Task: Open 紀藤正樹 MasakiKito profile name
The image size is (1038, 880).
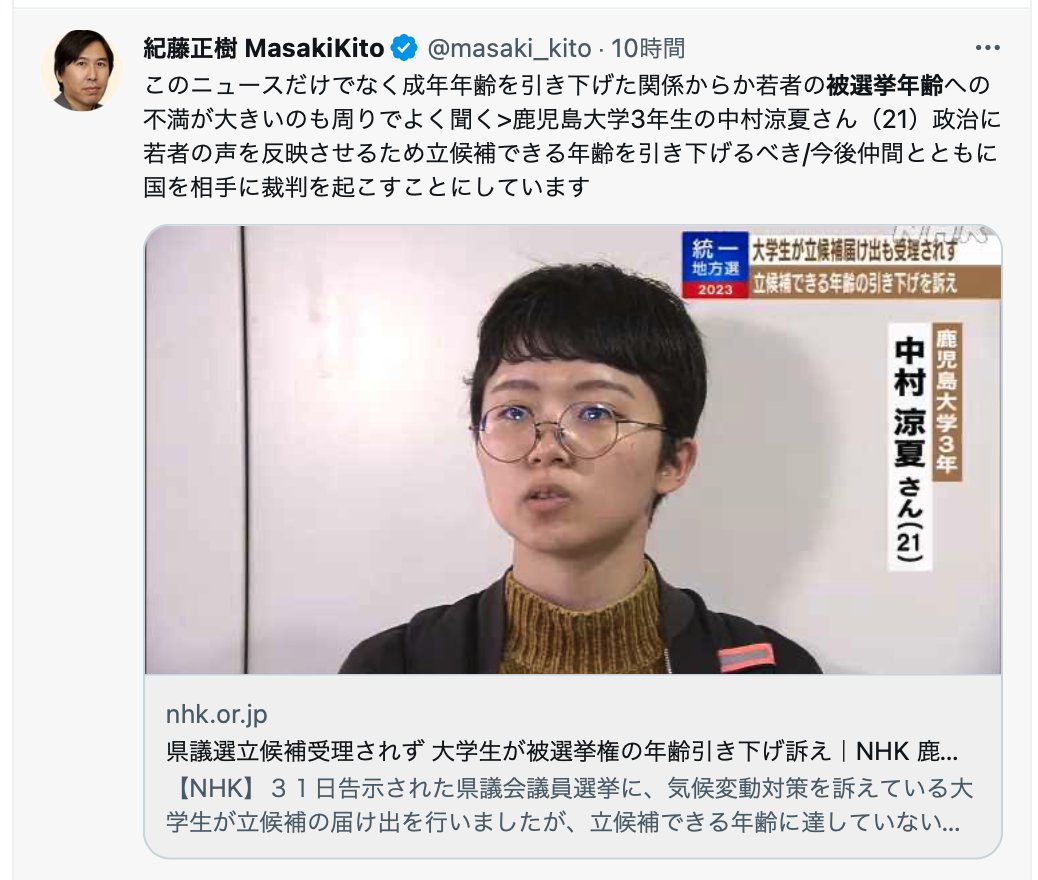Action: point(263,48)
